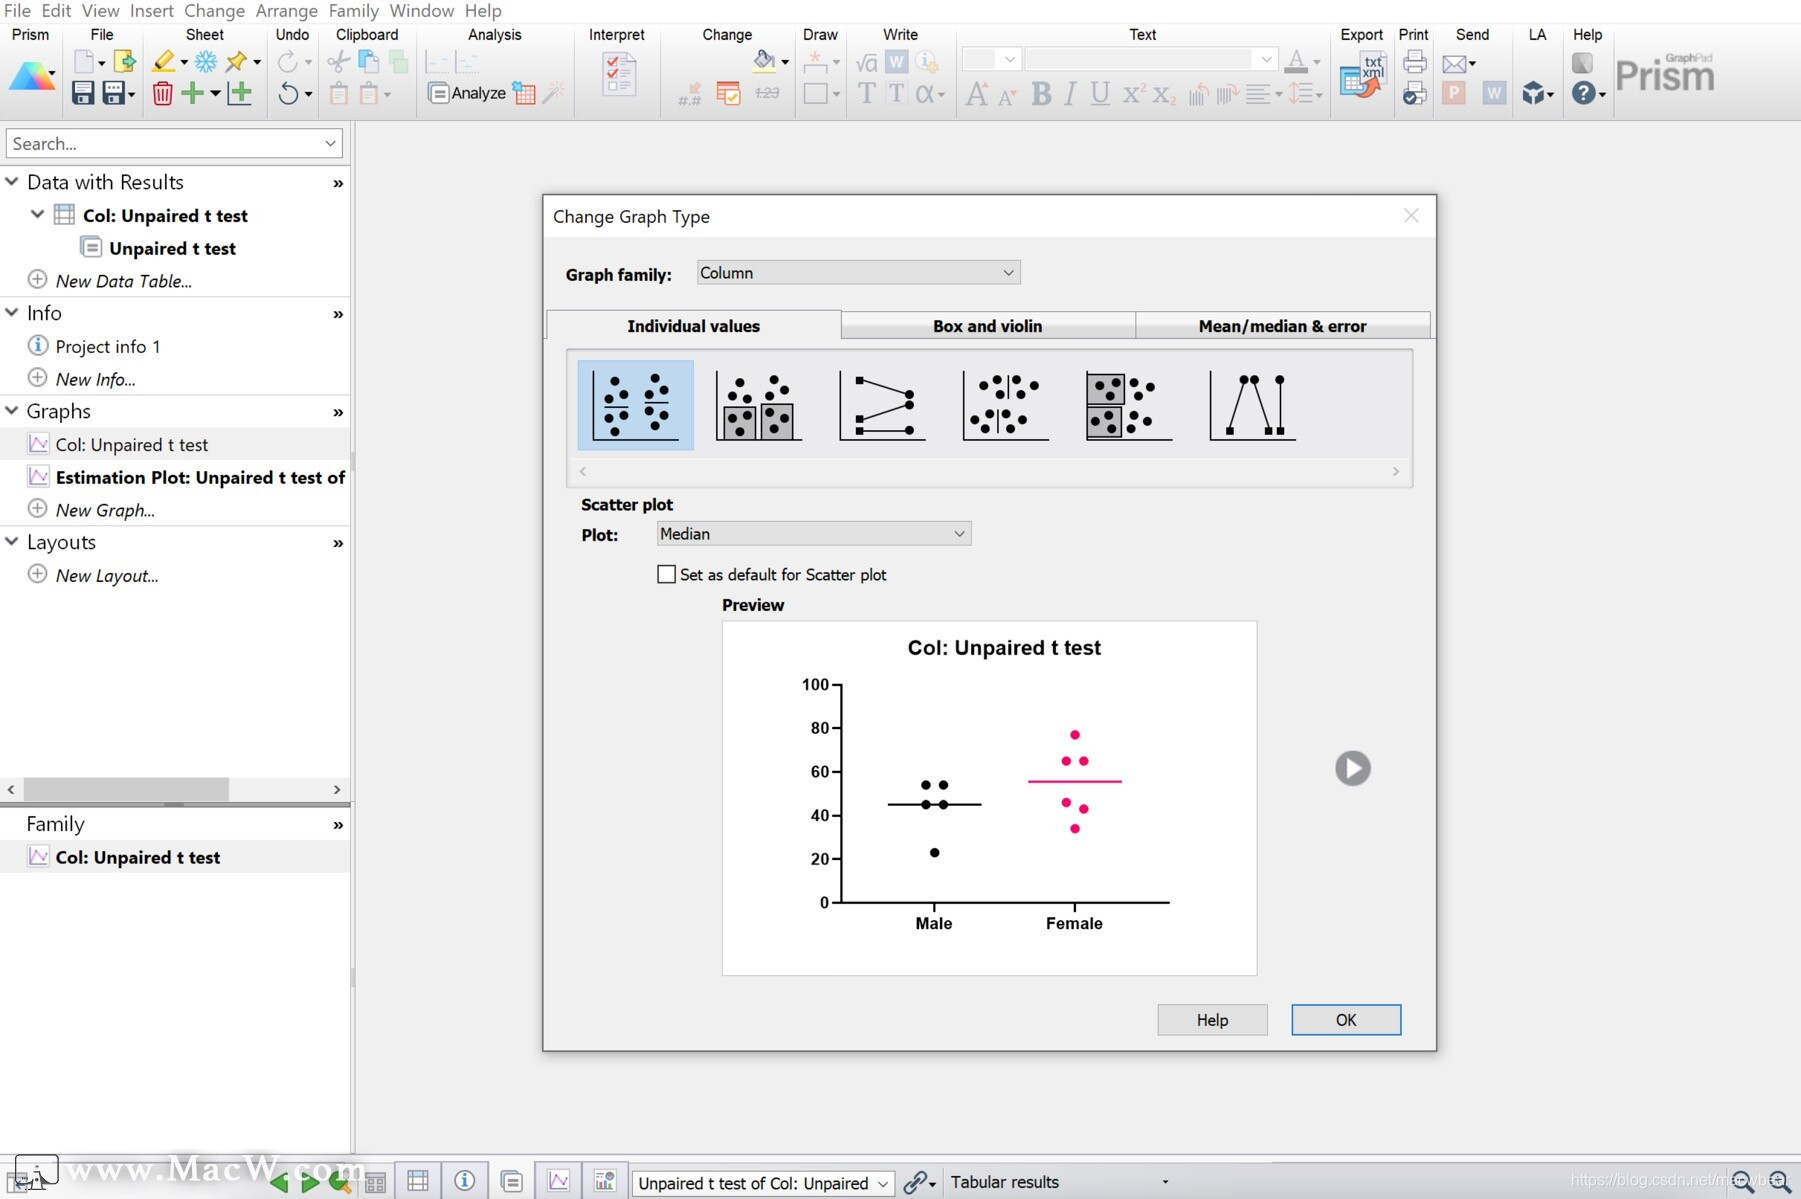This screenshot has height=1199, width=1801.
Task: Click the Prism rainbow logo icon
Action: pos(32,77)
